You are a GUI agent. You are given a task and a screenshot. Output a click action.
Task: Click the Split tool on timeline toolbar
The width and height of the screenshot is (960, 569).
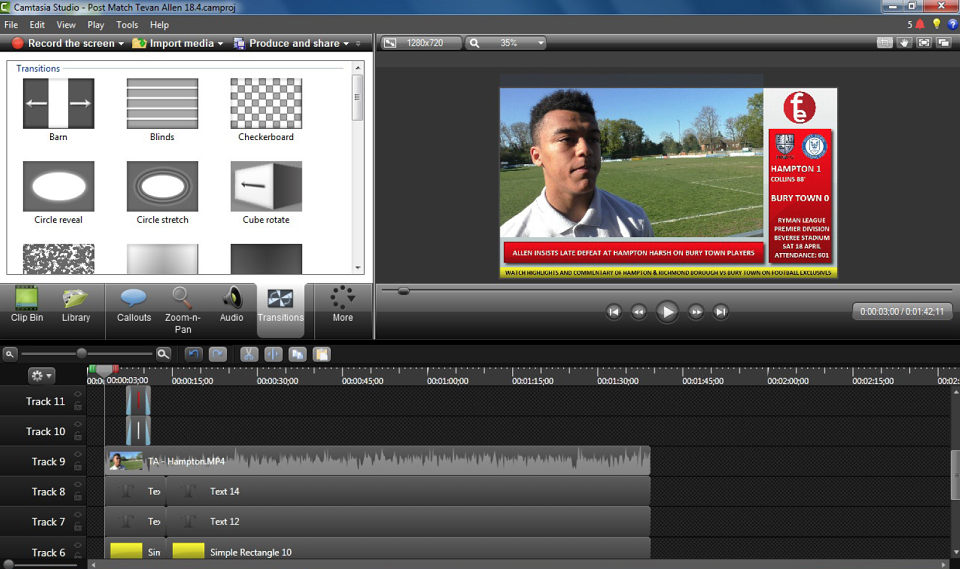click(x=273, y=354)
